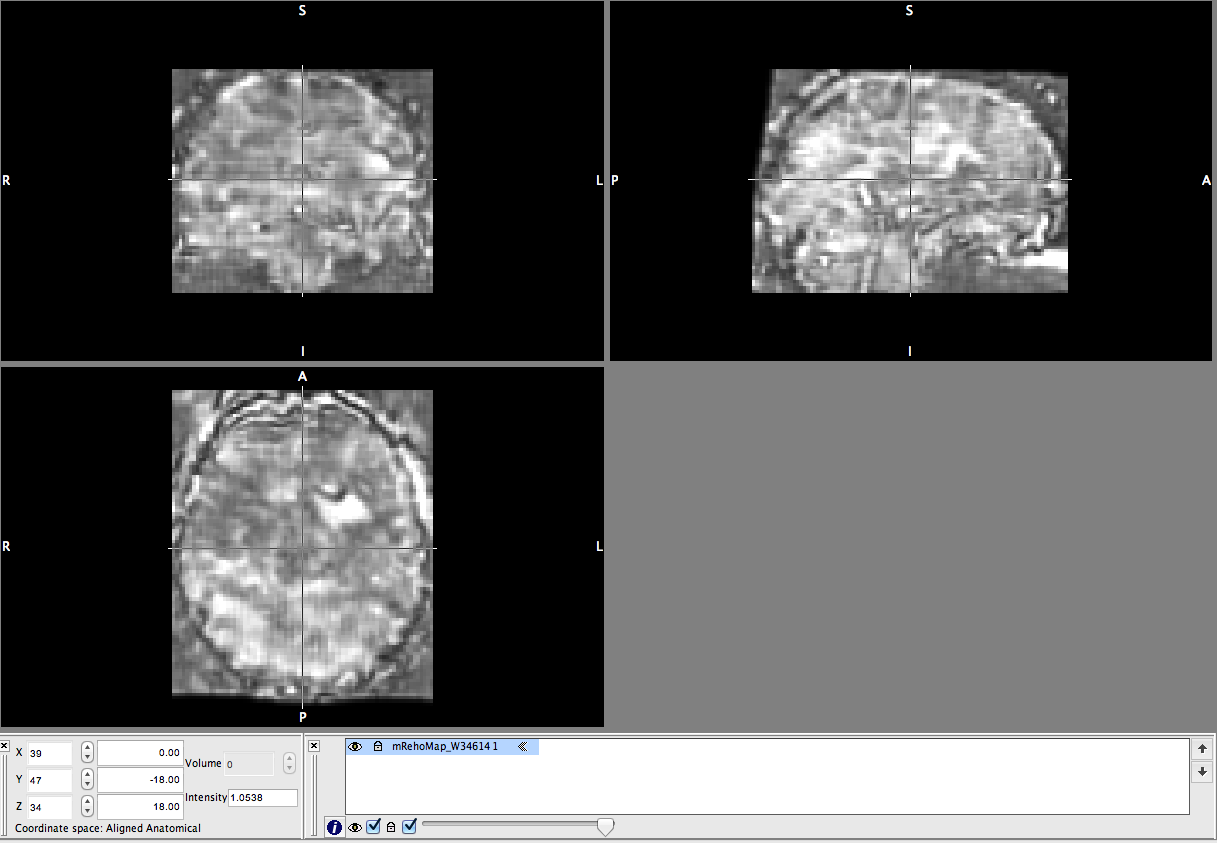
Task: Click the Volume stepper arrows
Action: (290, 763)
